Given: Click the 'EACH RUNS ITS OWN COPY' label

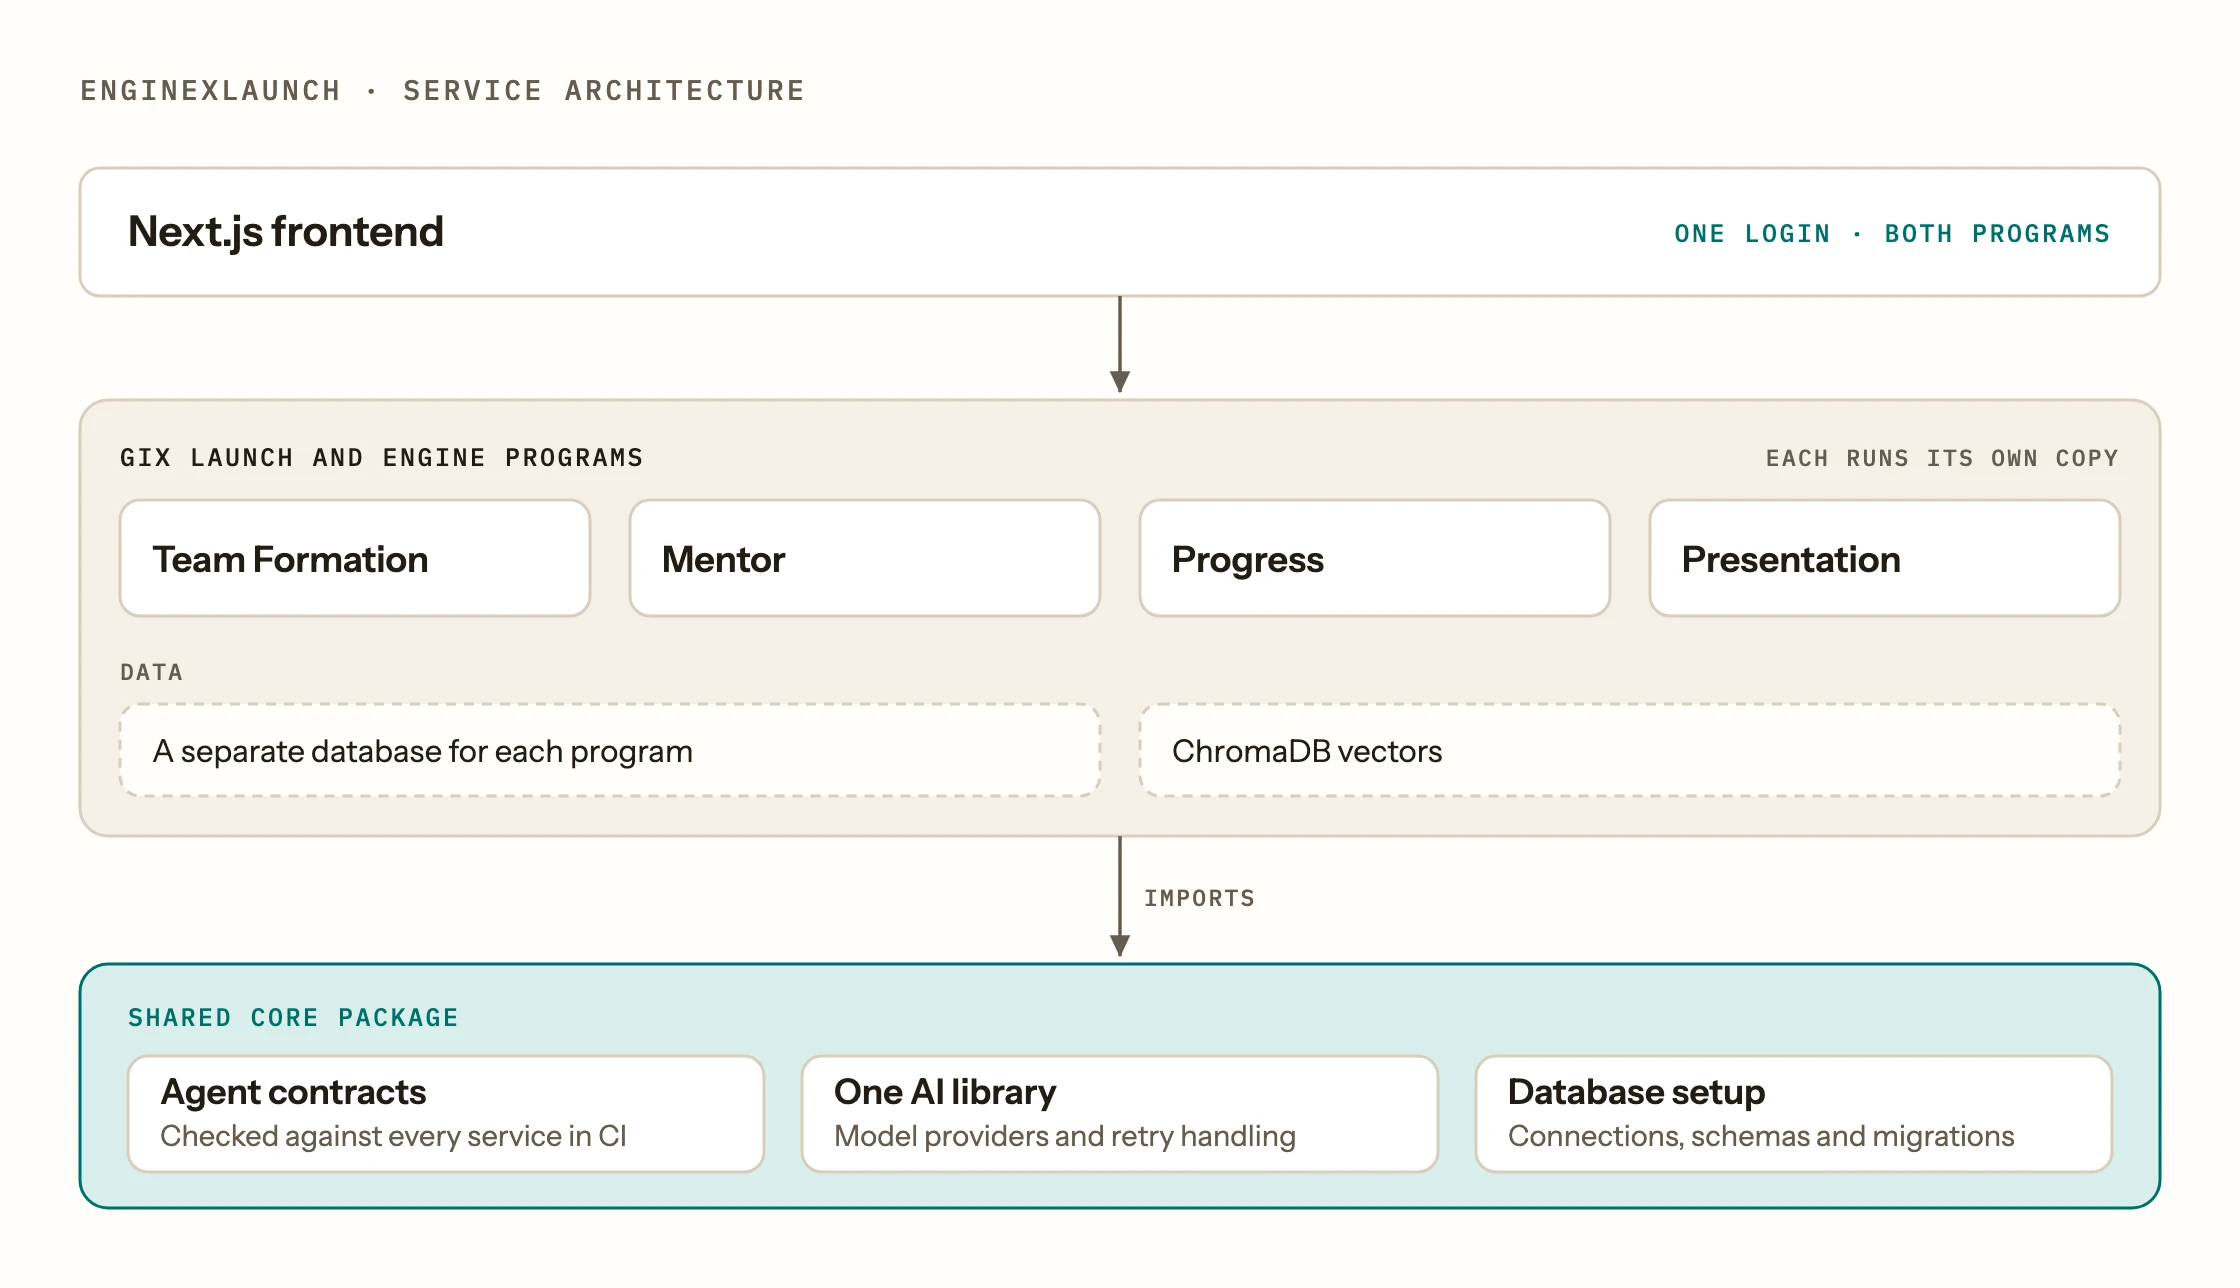Looking at the screenshot, I should [1942, 458].
